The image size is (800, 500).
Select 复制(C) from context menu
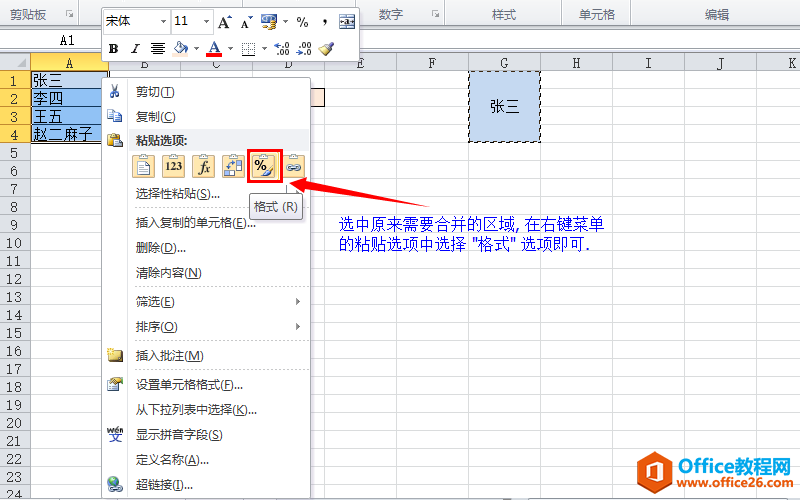pyautogui.click(x=206, y=117)
